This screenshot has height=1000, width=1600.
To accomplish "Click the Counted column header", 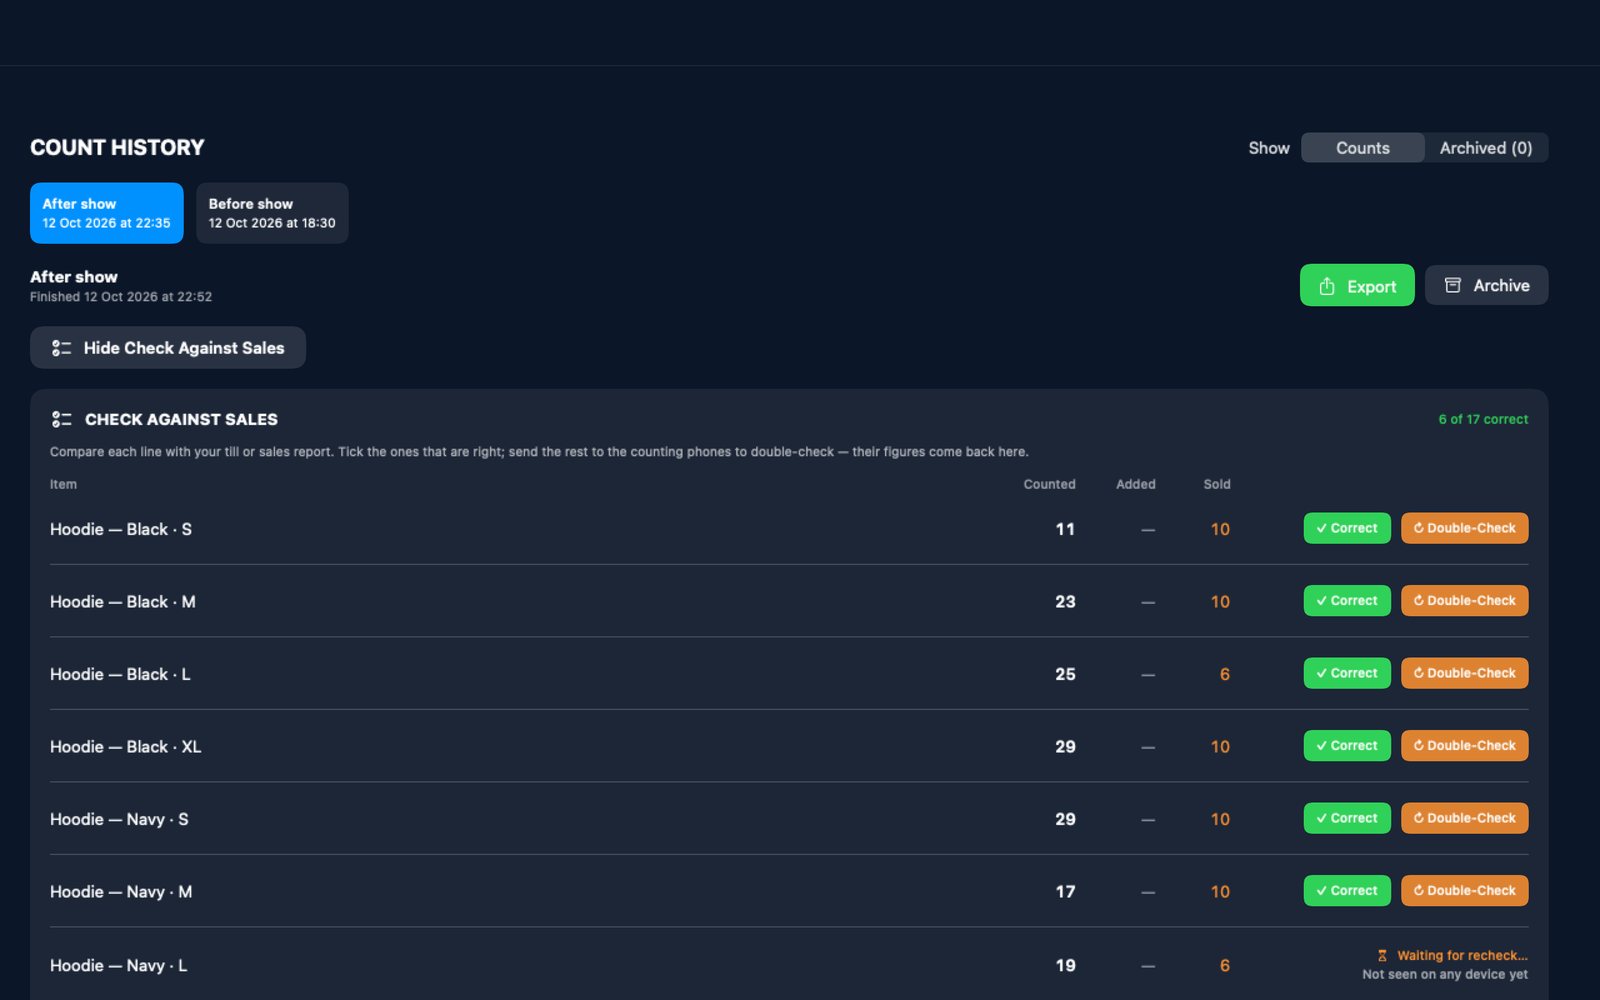I will 1049,484.
